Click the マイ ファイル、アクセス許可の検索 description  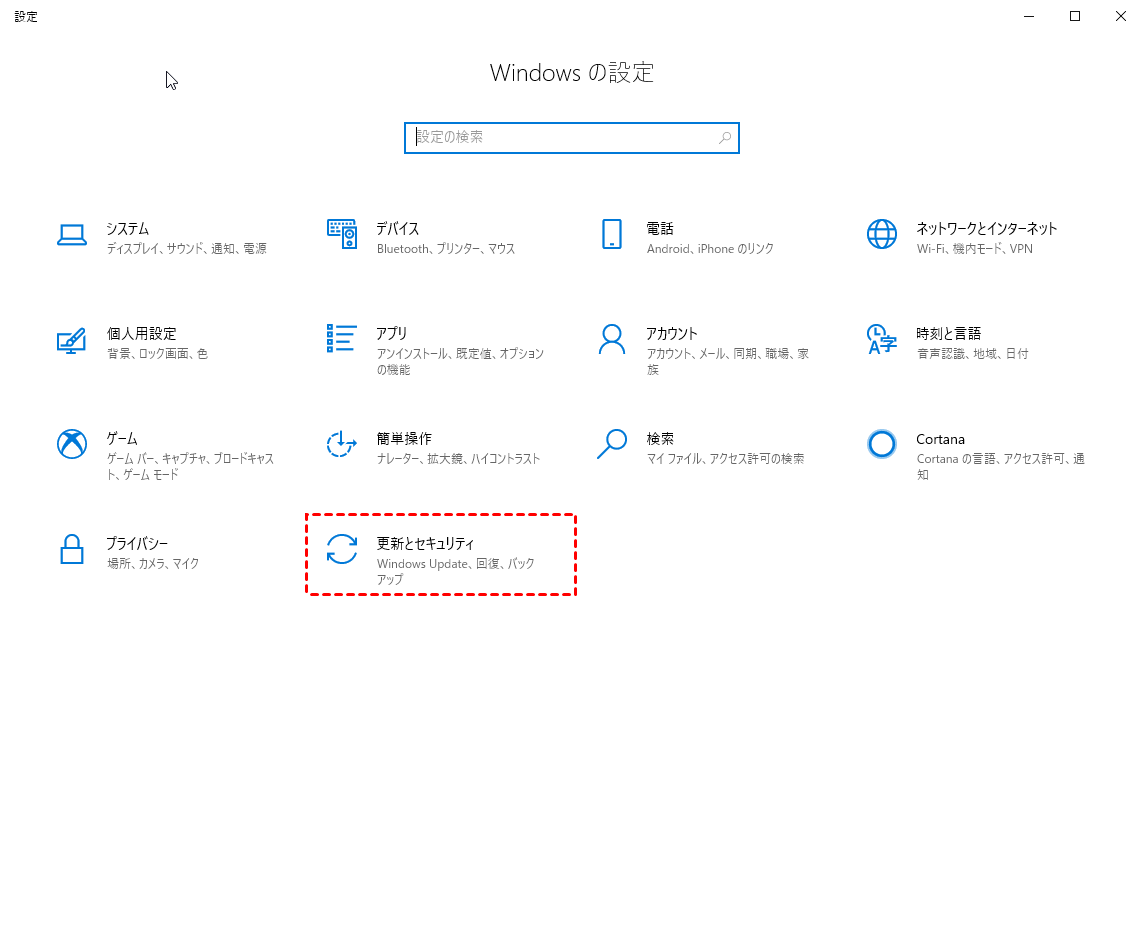pyautogui.click(x=725, y=459)
